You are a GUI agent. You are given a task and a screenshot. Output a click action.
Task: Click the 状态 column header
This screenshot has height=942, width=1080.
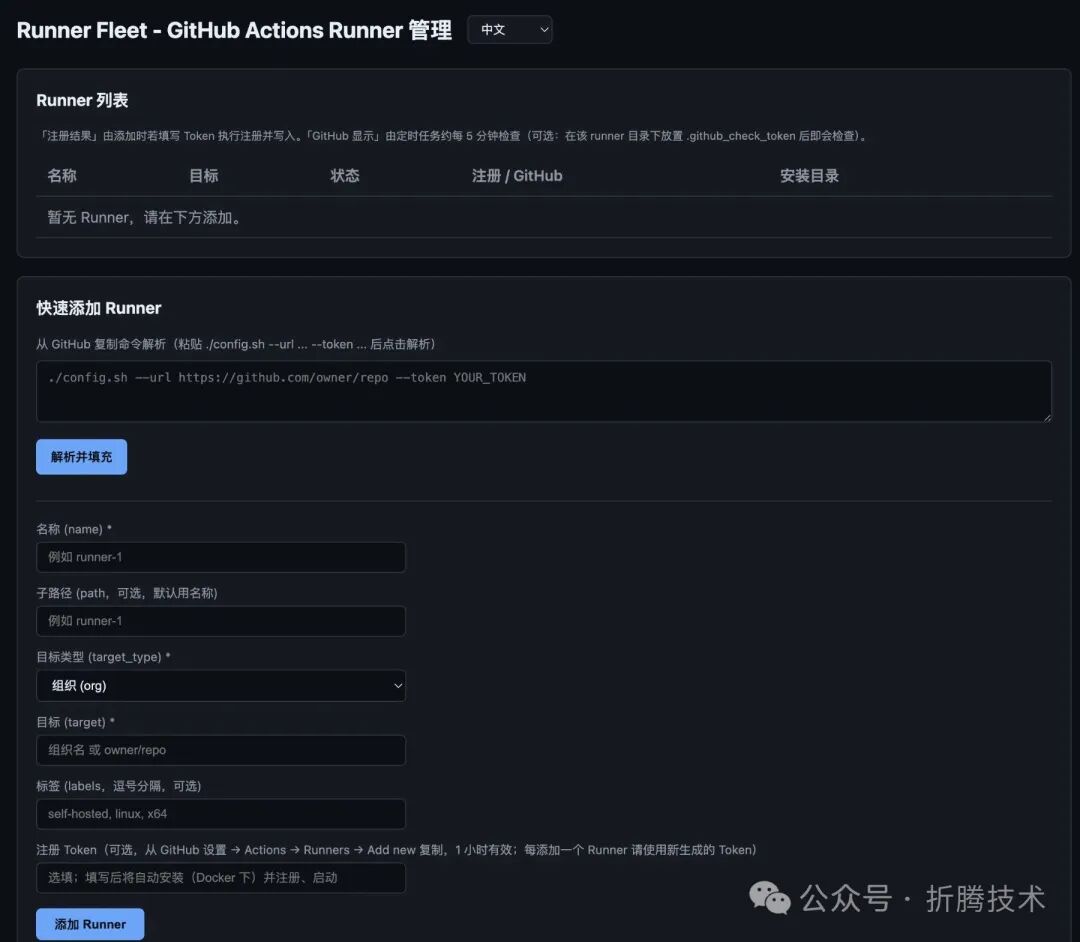344,175
